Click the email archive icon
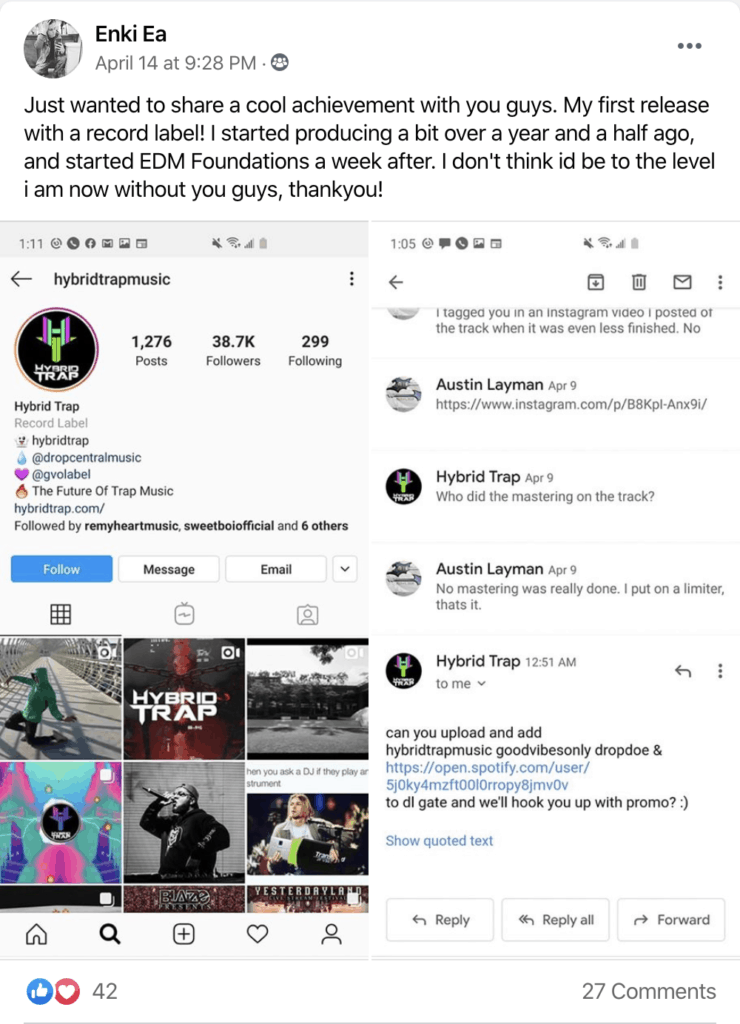The image size is (740, 1024). 596,281
